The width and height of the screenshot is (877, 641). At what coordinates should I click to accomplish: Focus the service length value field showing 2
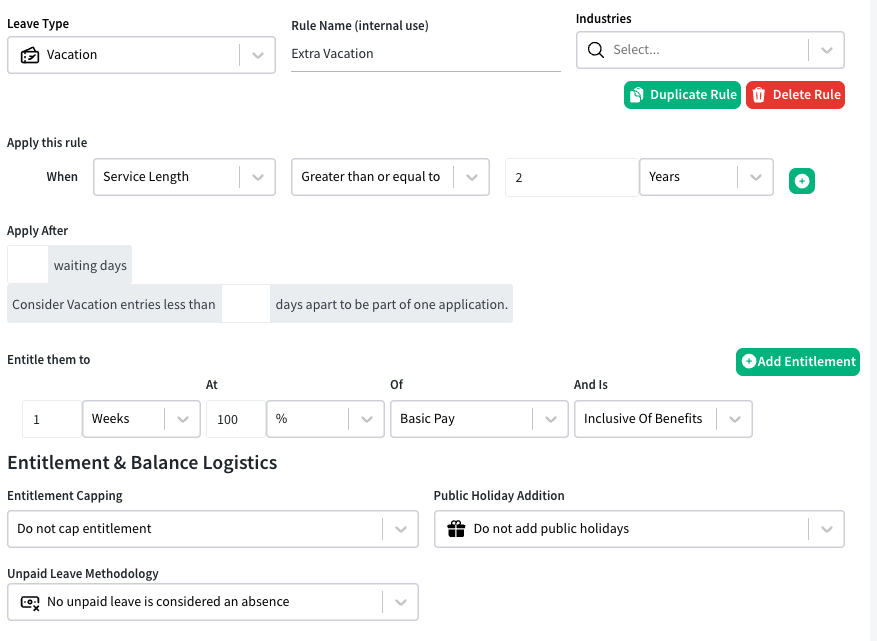coord(572,177)
